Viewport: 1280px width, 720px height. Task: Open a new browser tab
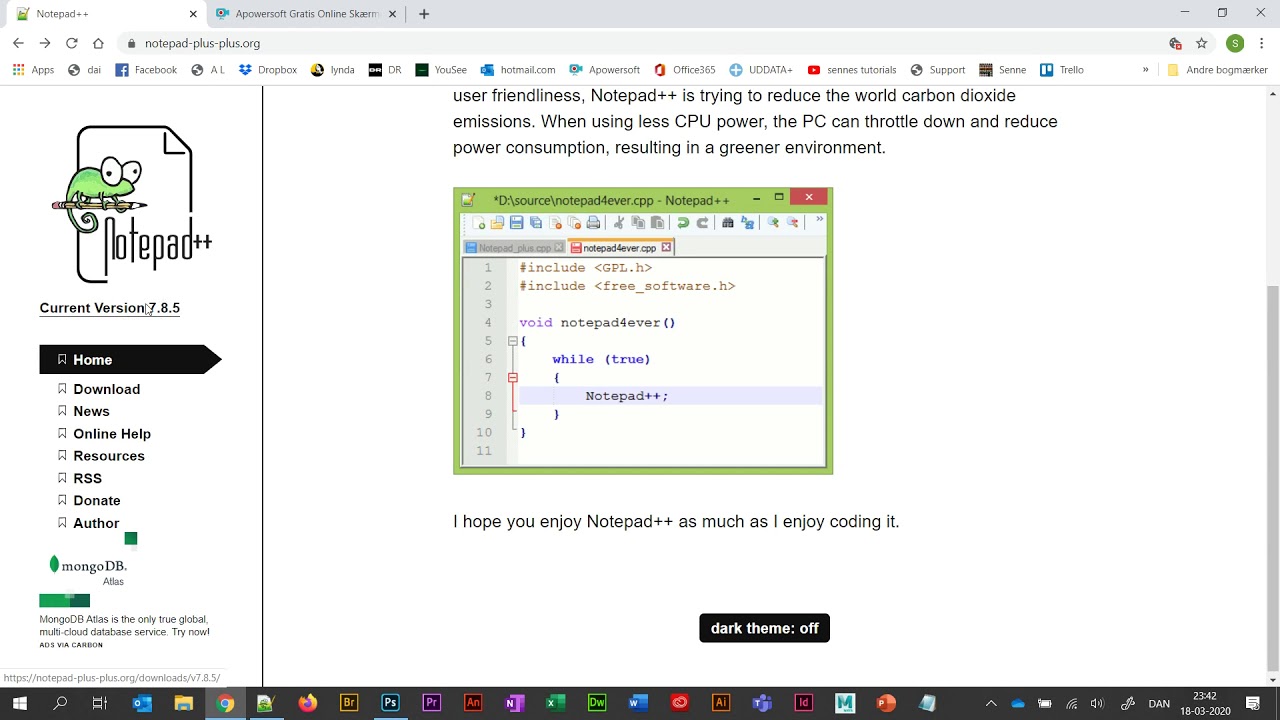(424, 14)
